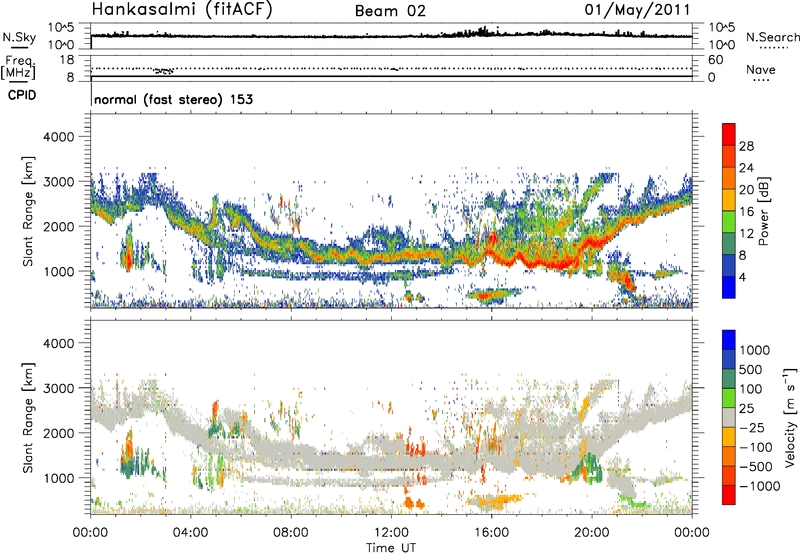Viewport: 800px width, 554px height.
Task: Click the yellow-orange segment of Velocity colorbar
Action: [x=729, y=437]
